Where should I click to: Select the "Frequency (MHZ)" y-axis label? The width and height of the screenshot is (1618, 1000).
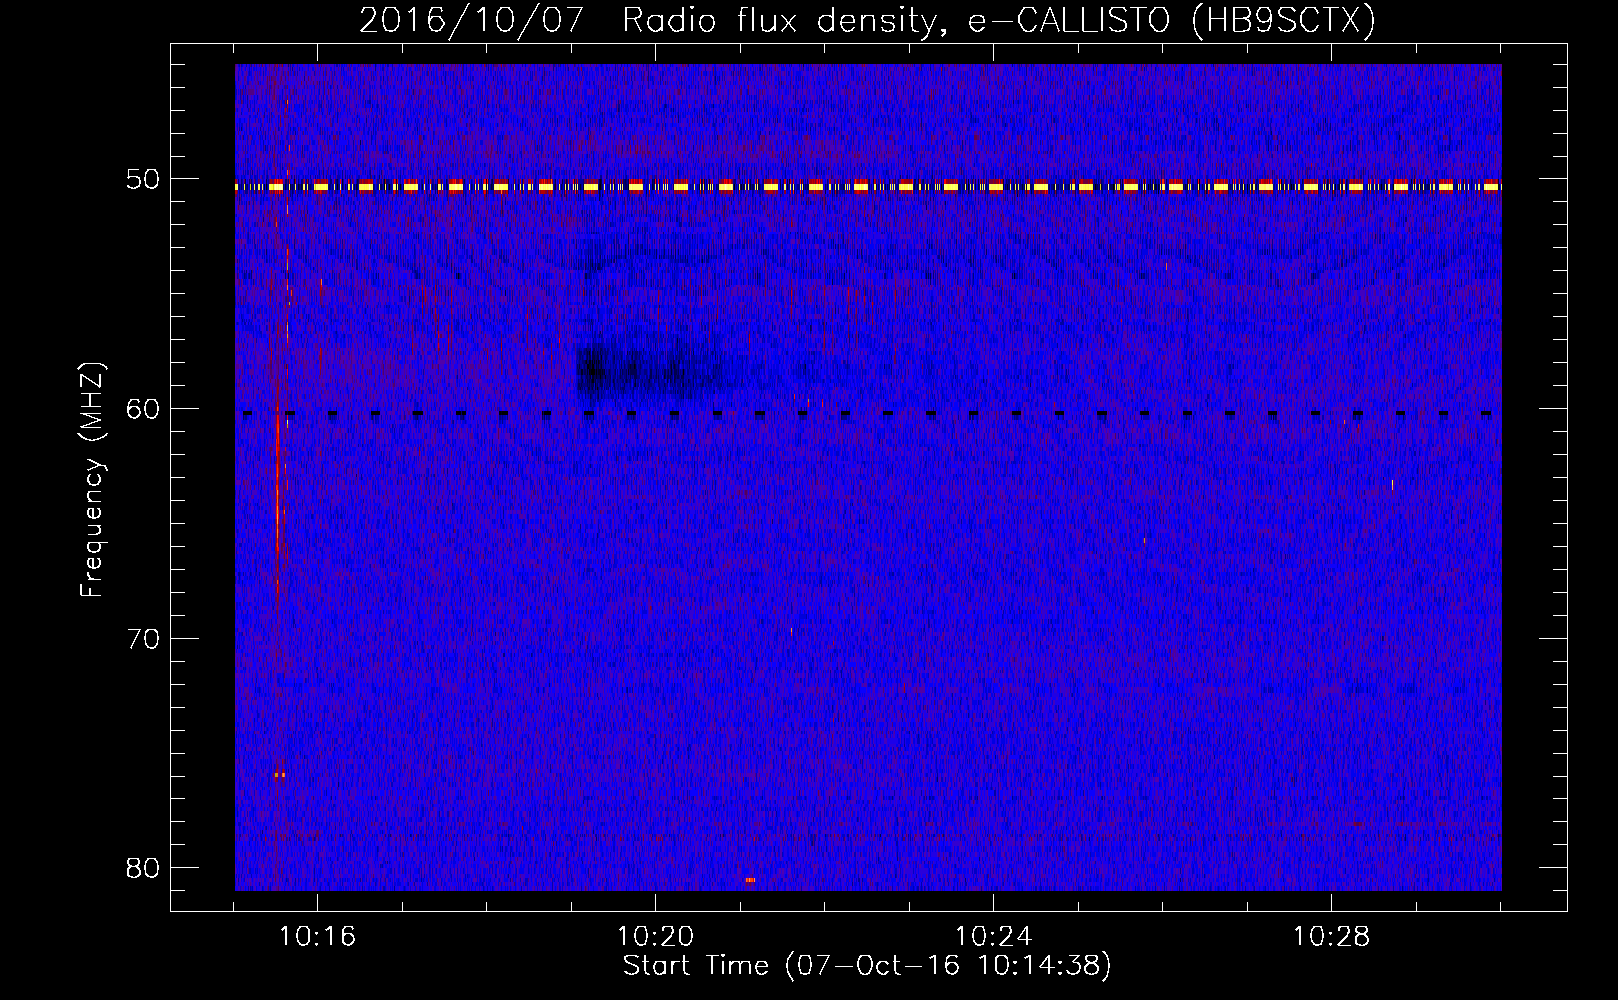coord(92,480)
